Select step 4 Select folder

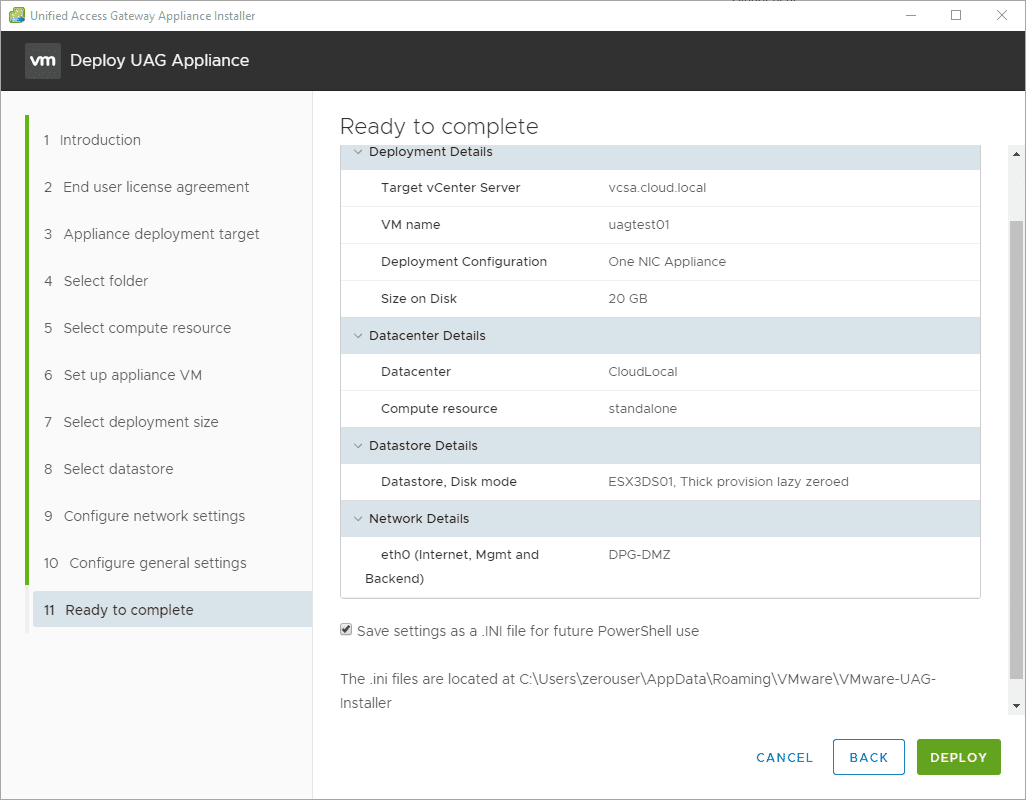click(x=105, y=281)
